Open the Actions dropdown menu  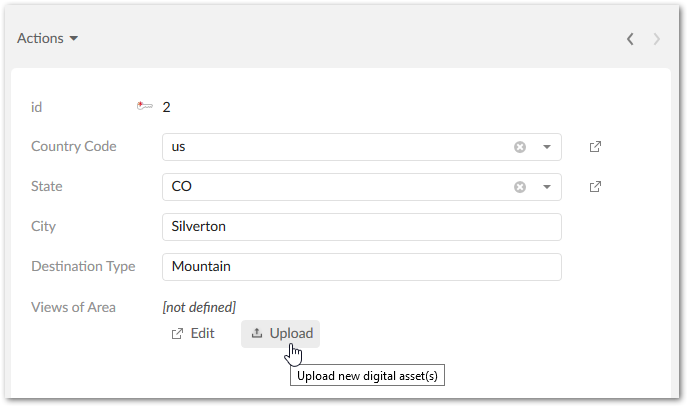pyautogui.click(x=47, y=39)
